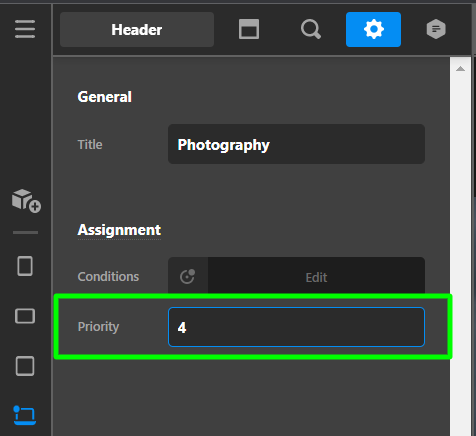This screenshot has width=476, height=436.
Task: Click the Priority label text
Action: [98, 327]
